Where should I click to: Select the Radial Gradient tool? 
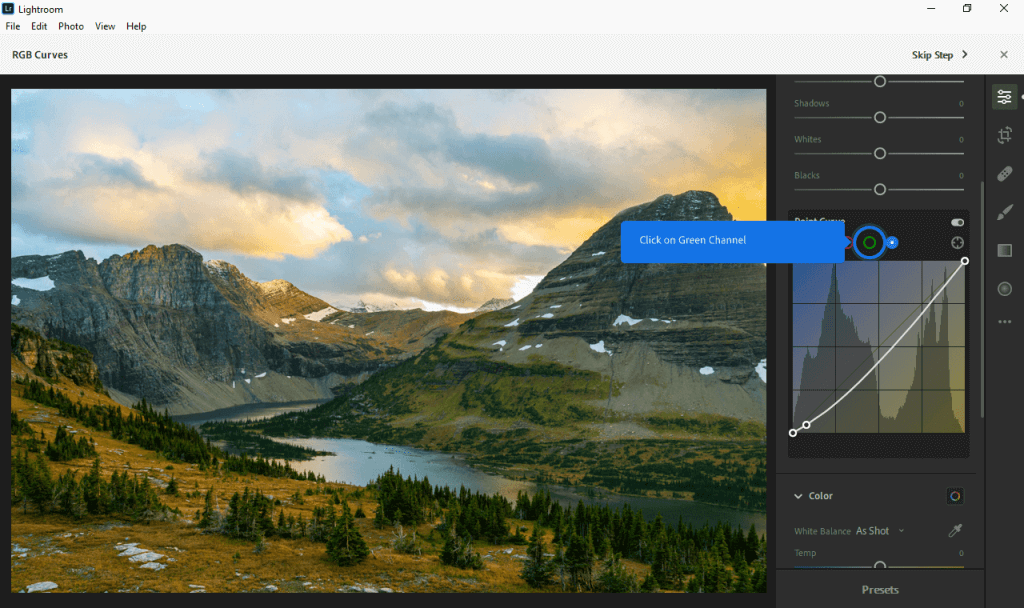pyautogui.click(x=1004, y=289)
